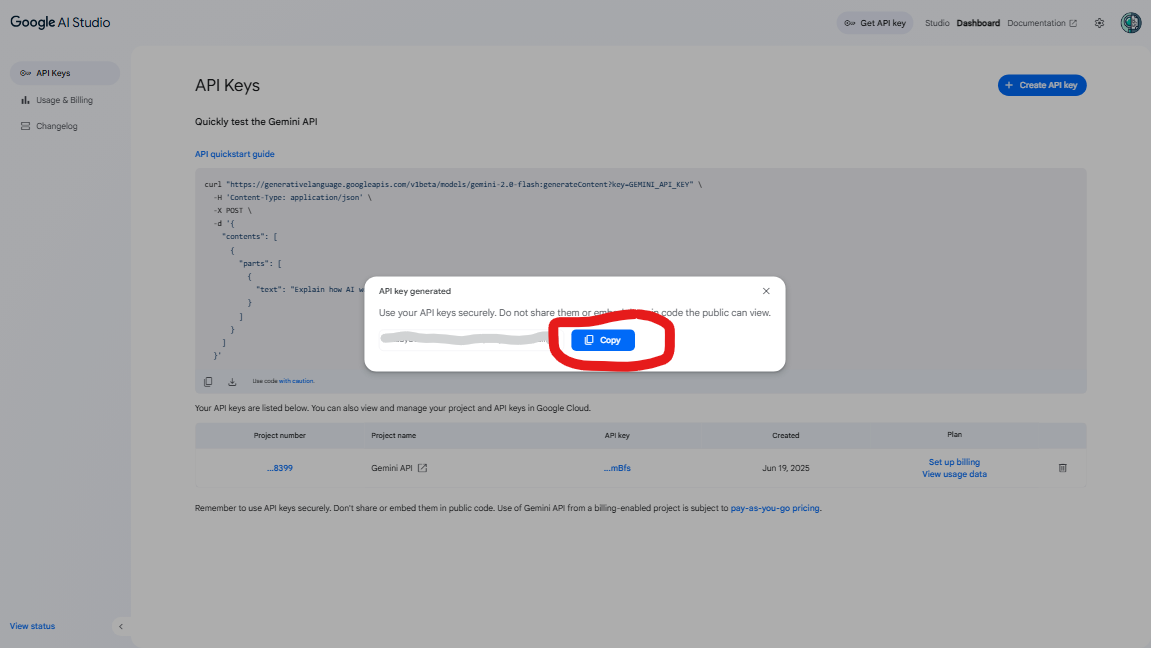The width and height of the screenshot is (1151, 648).
Task: Download the curl code snippet icon
Action: tap(232, 382)
